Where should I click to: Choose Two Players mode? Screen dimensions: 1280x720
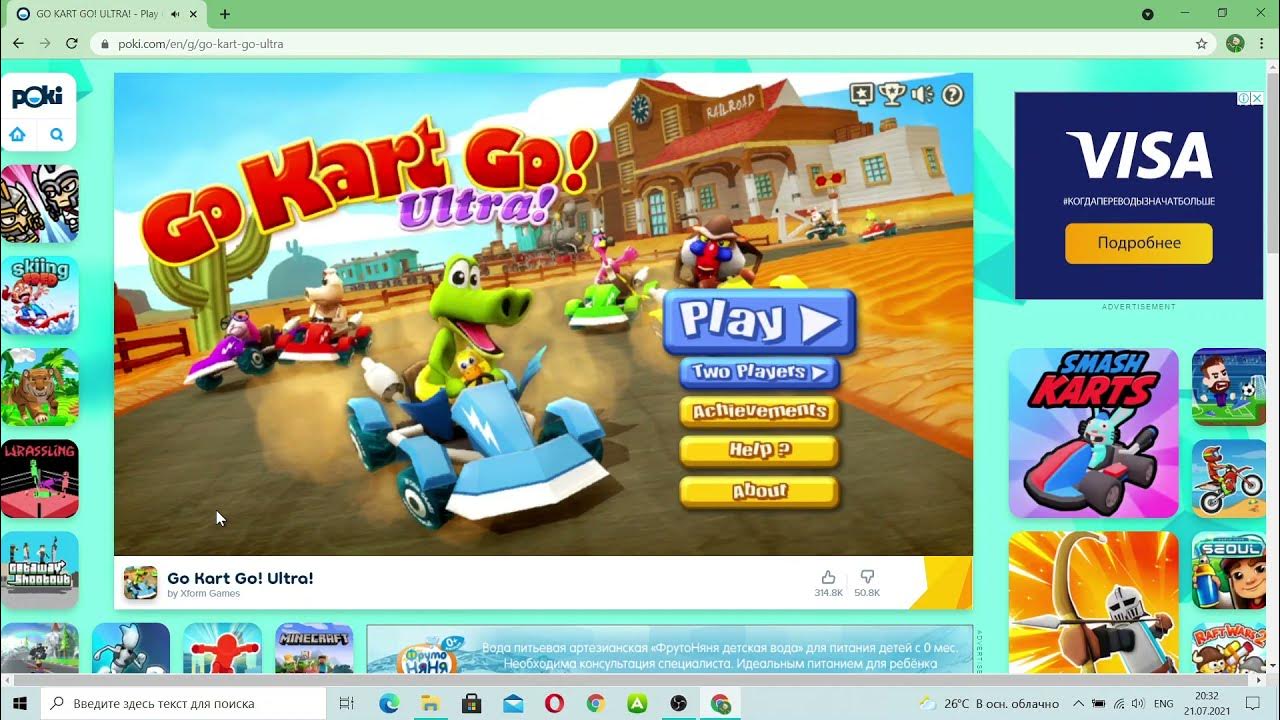click(x=760, y=373)
